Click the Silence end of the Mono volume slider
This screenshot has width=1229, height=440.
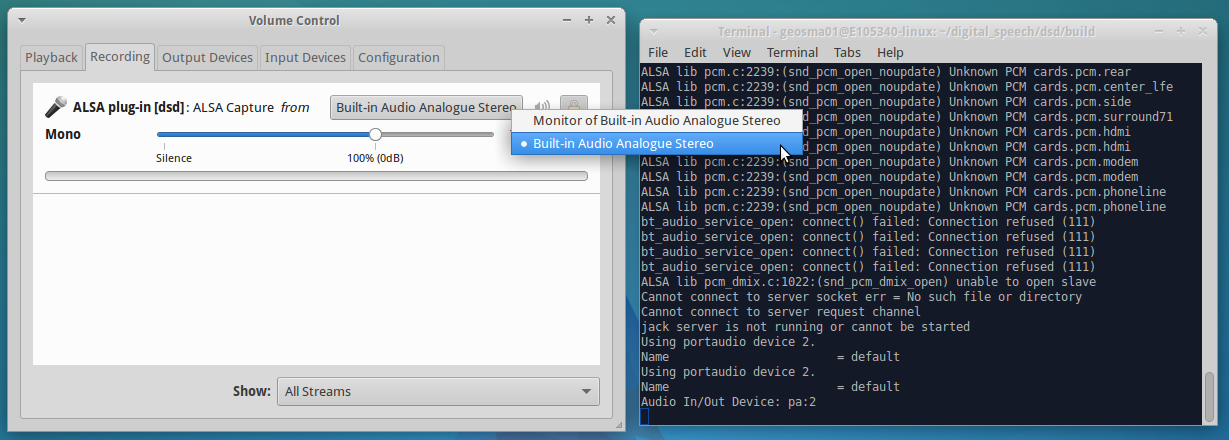160,134
